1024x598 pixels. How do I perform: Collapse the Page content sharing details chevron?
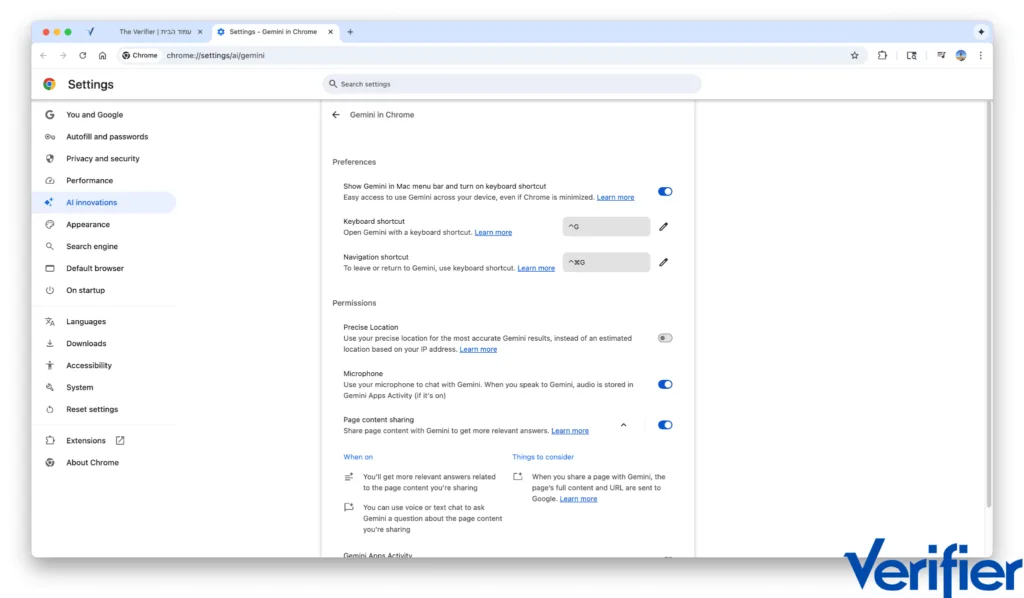(624, 425)
